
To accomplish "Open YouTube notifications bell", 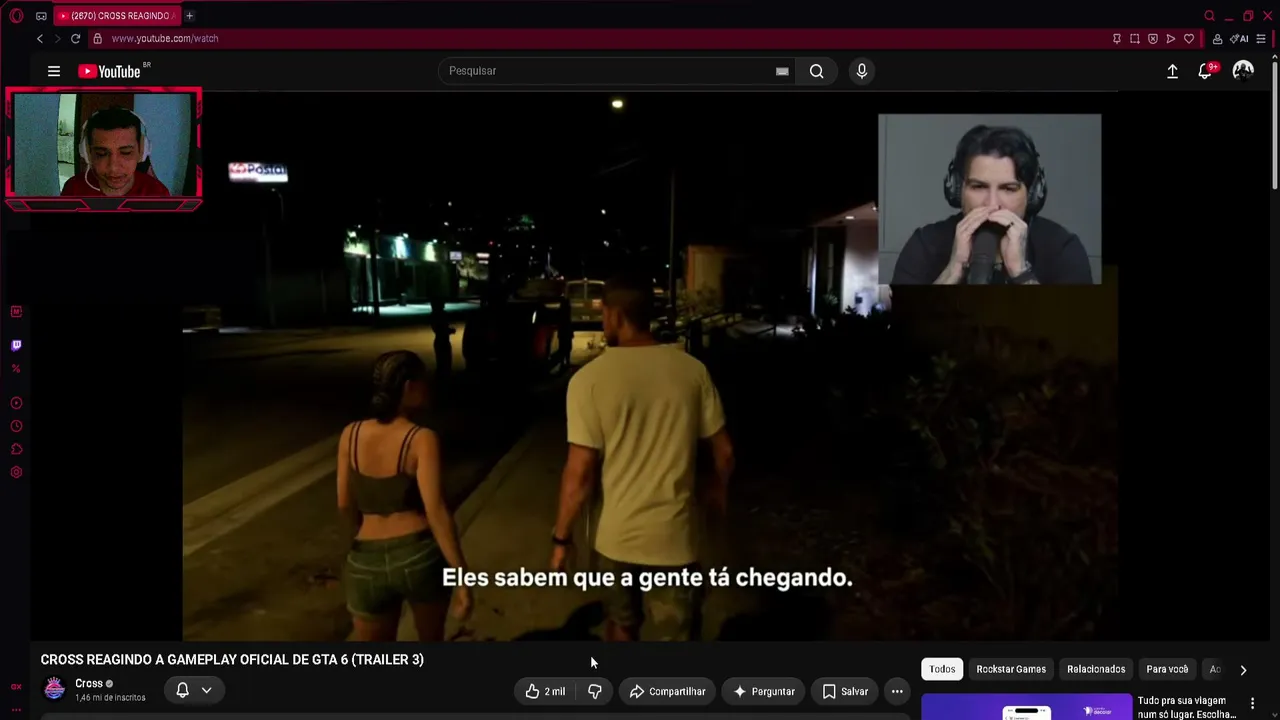I will coord(1206,71).
